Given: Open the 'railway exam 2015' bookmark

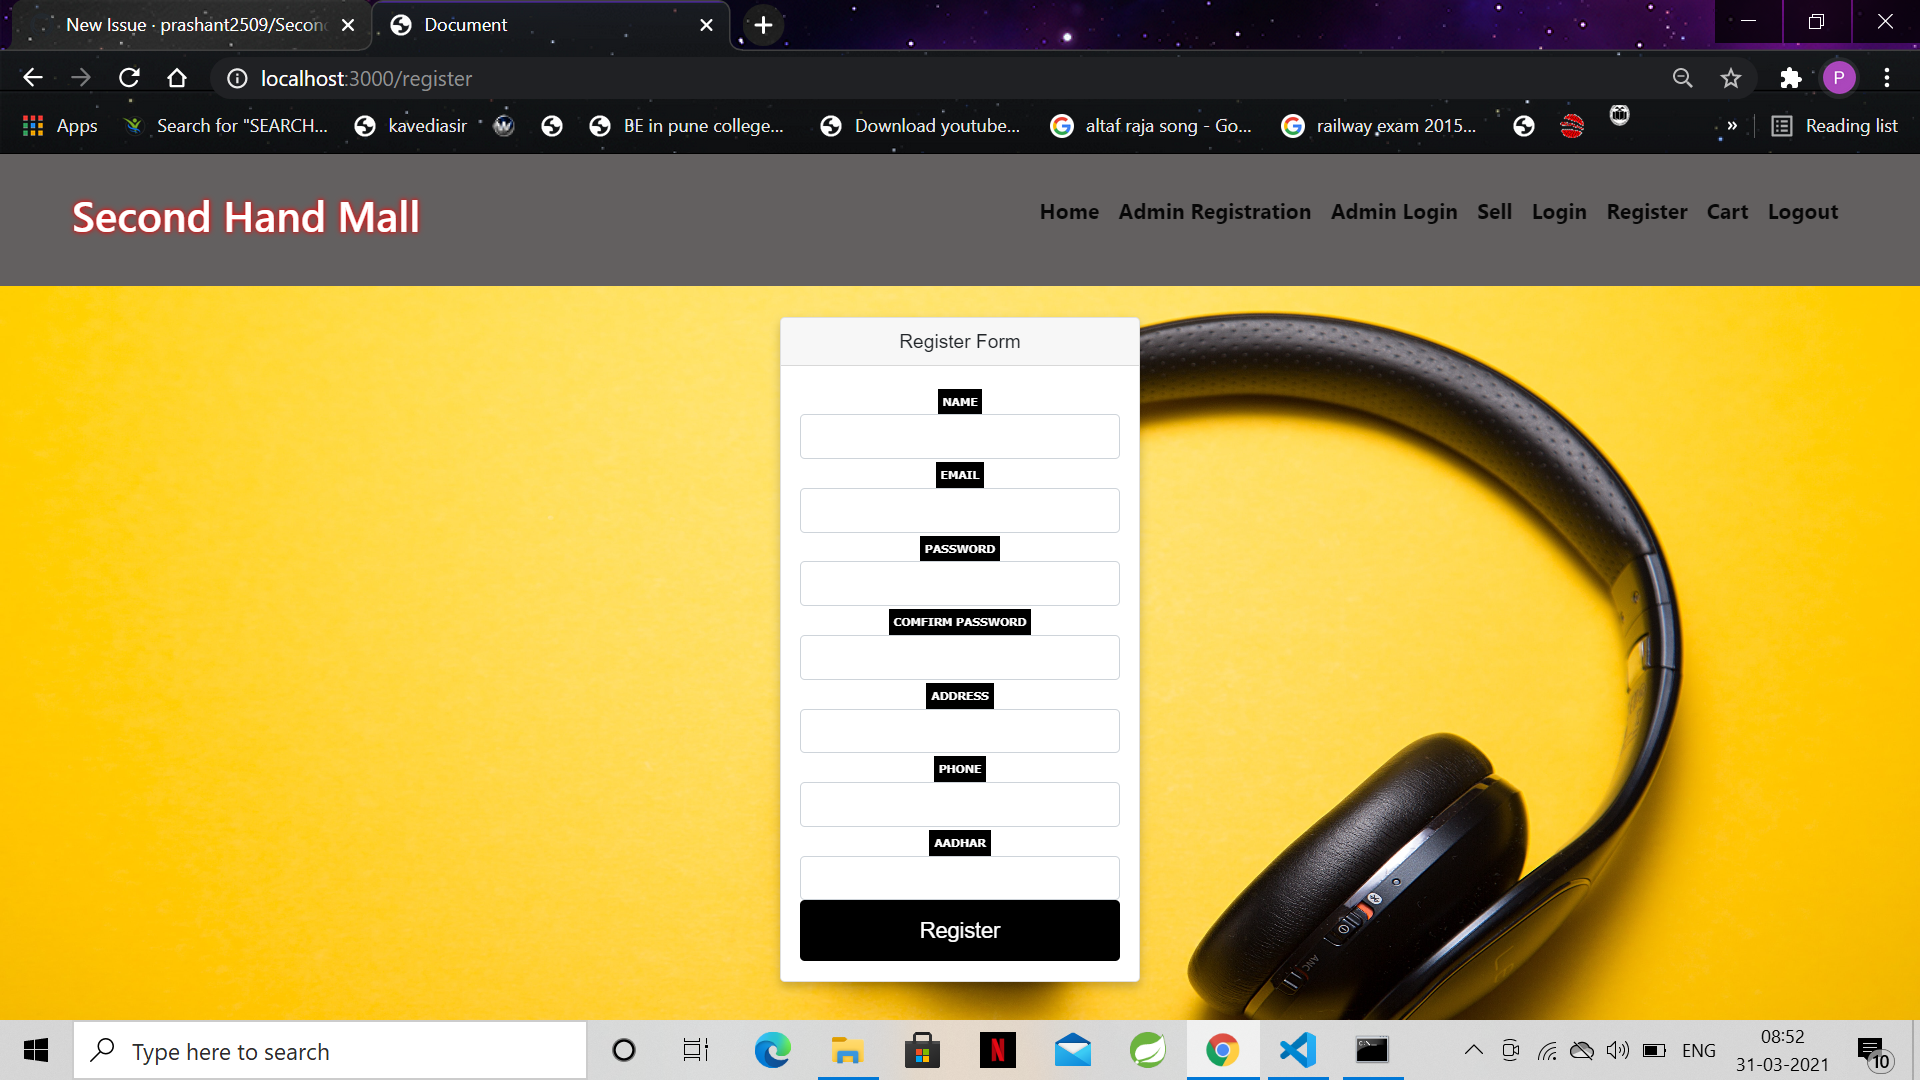Looking at the screenshot, I should 1379,126.
